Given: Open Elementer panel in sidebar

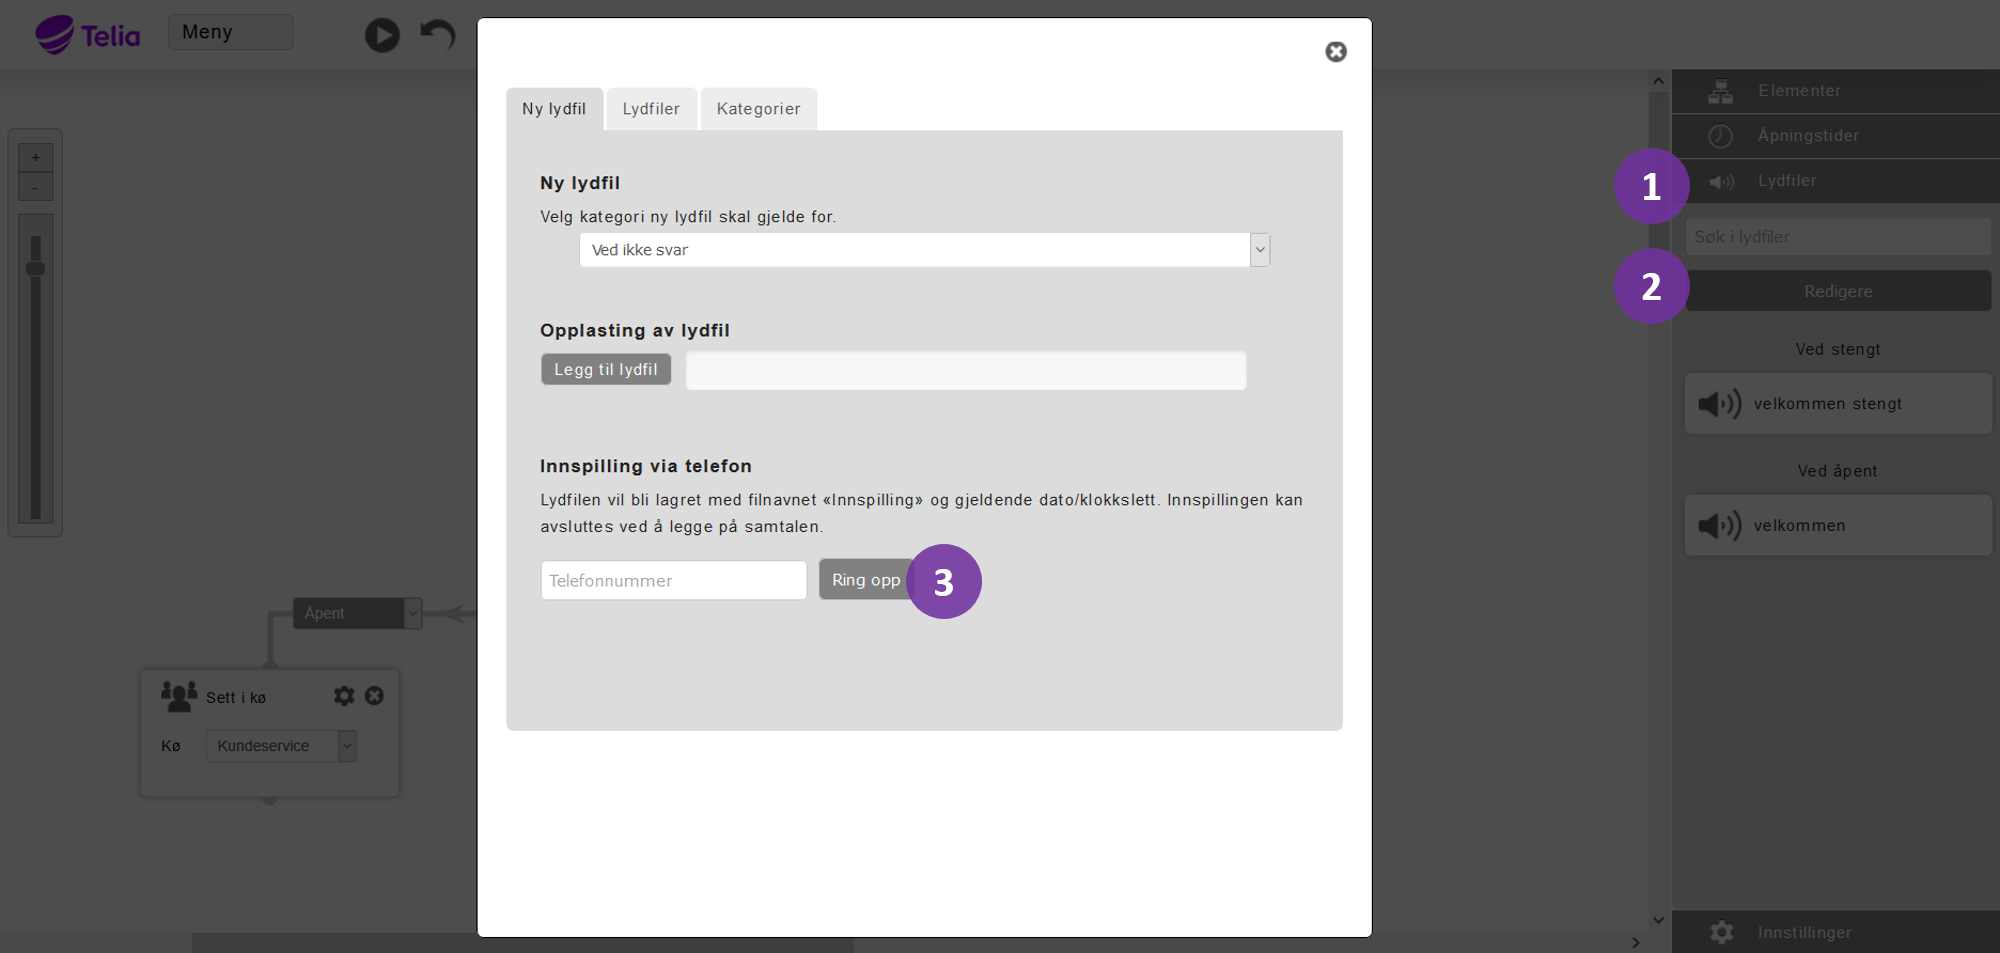Looking at the screenshot, I should pos(1720,91).
